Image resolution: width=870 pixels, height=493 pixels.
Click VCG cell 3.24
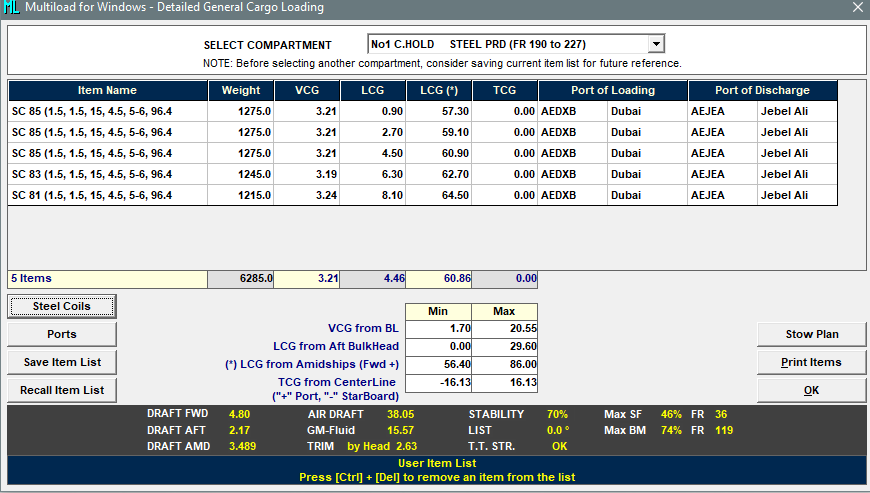[x=307, y=196]
